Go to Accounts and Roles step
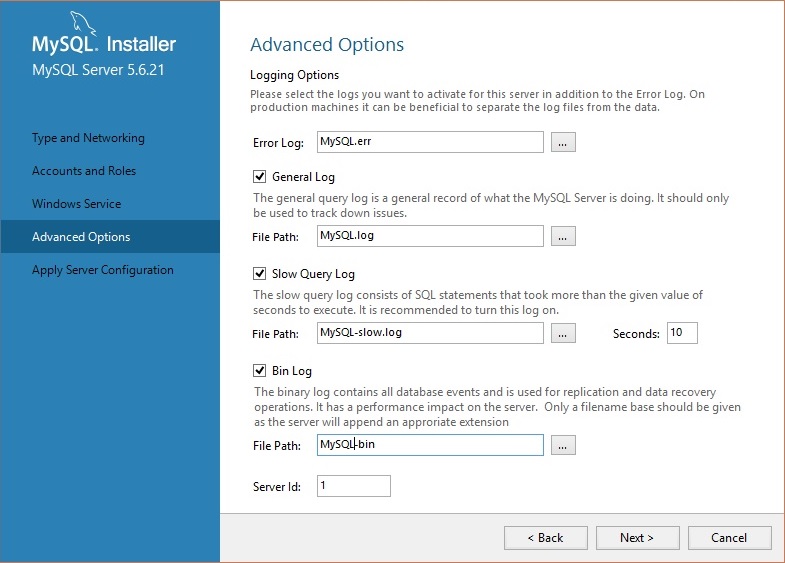 (84, 171)
